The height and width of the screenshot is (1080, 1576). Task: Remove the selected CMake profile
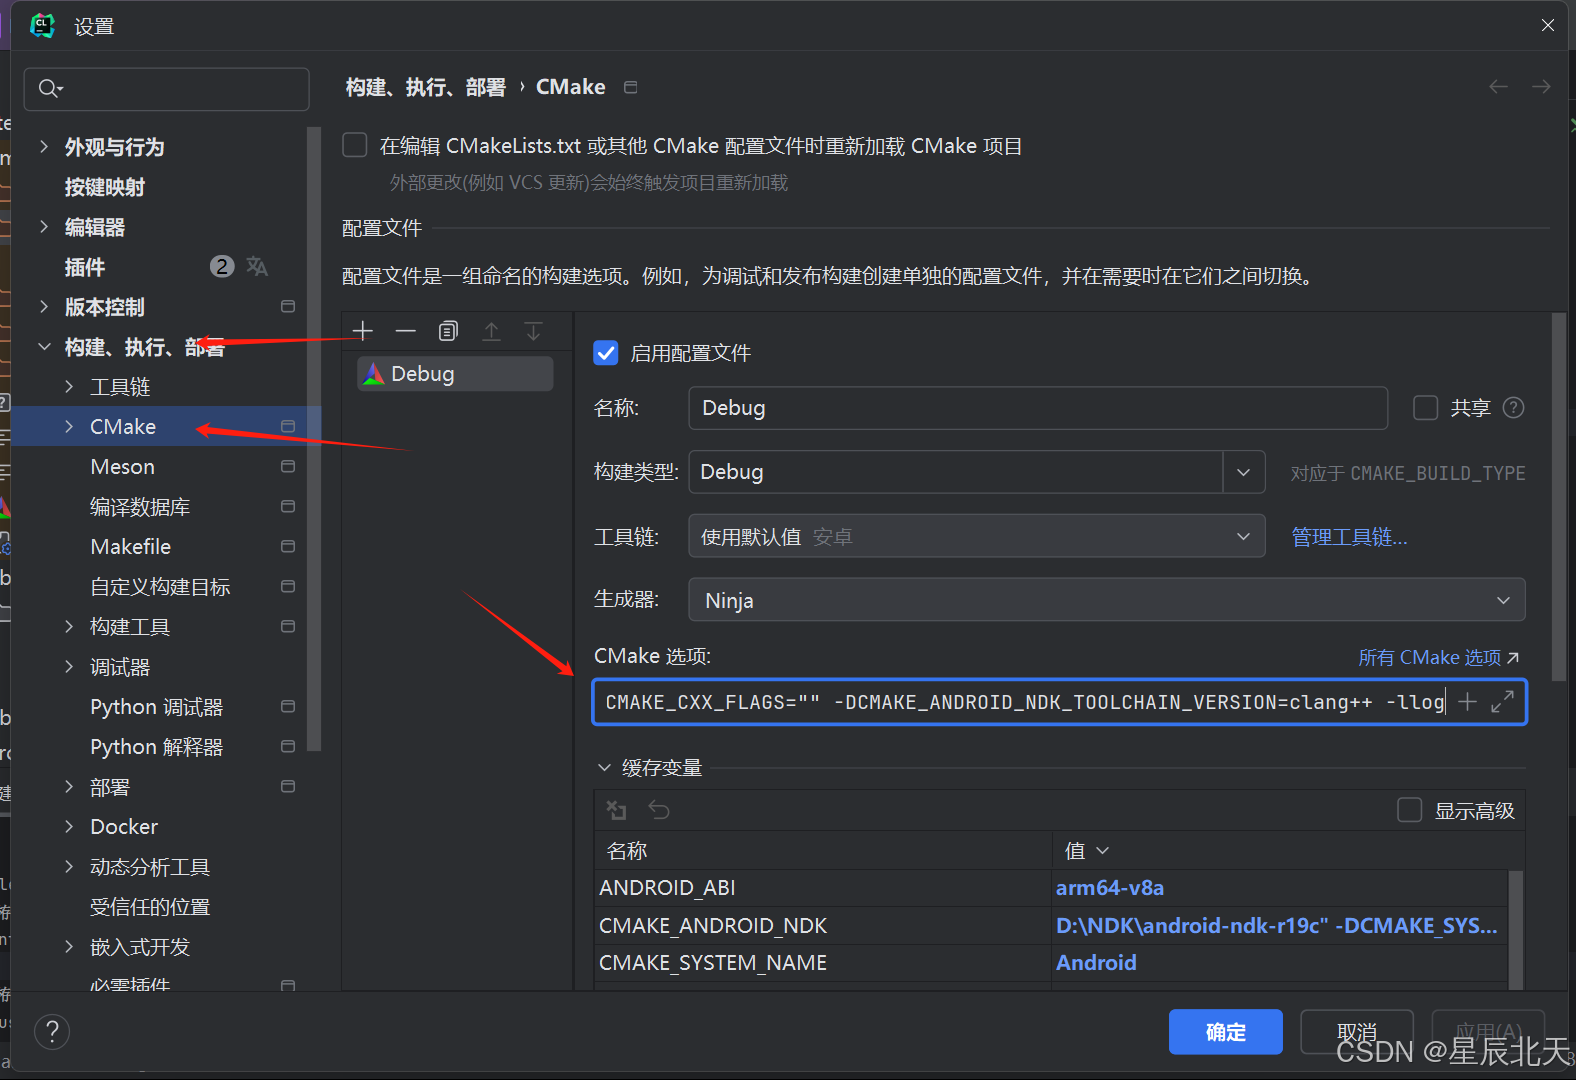405,331
